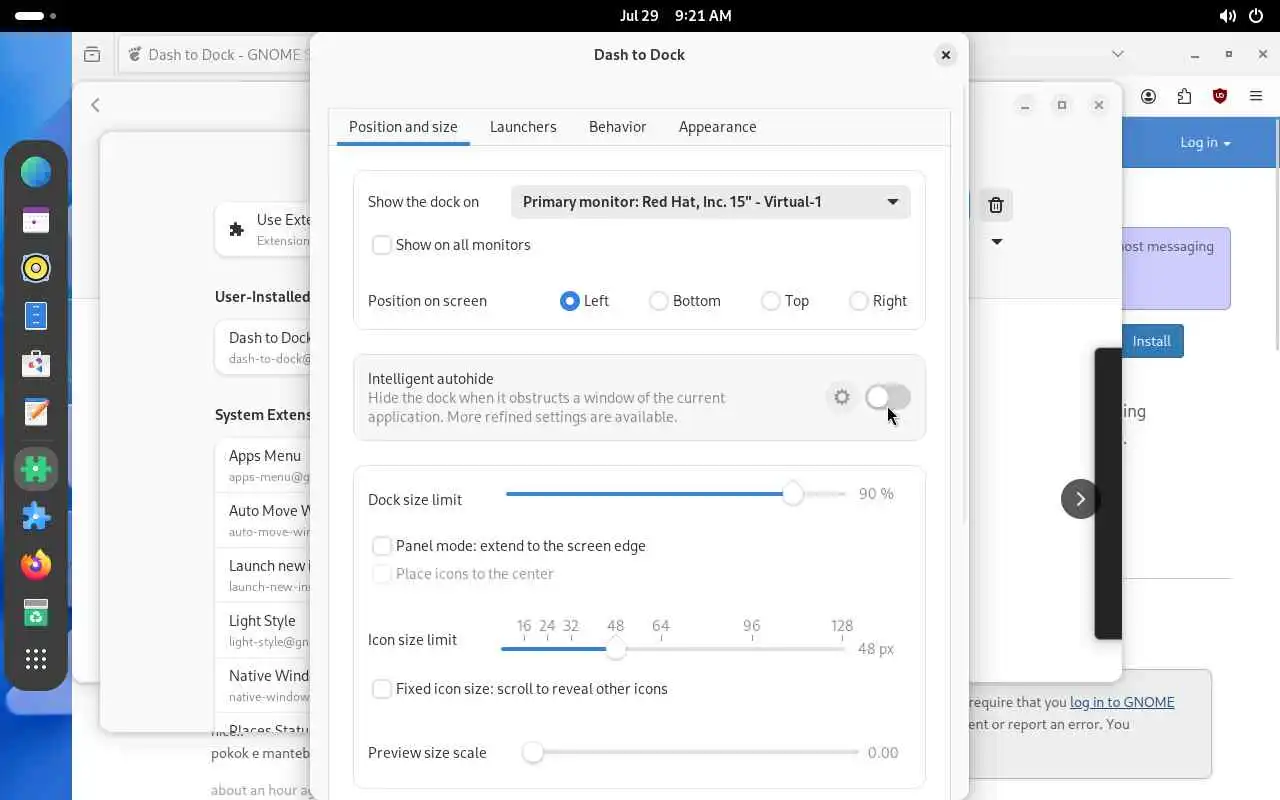1280x800 pixels.
Task: Open Software store icon in dock
Action: [36, 364]
